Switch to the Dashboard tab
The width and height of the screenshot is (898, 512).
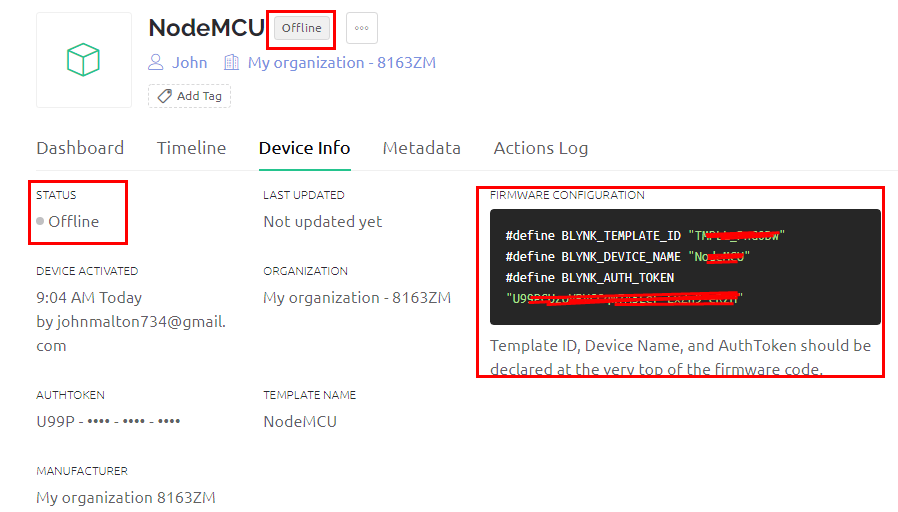pos(80,148)
